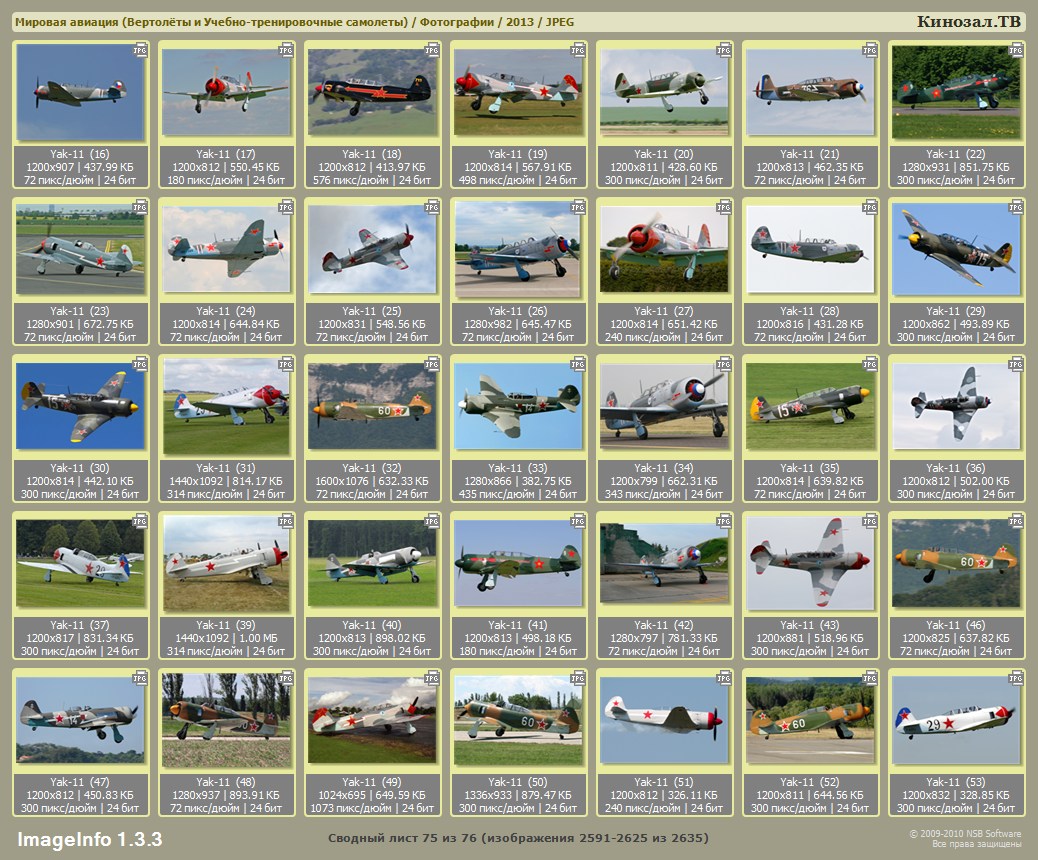Select Yak-11 (26) thumbnail
The height and width of the screenshot is (860, 1038).
point(518,249)
